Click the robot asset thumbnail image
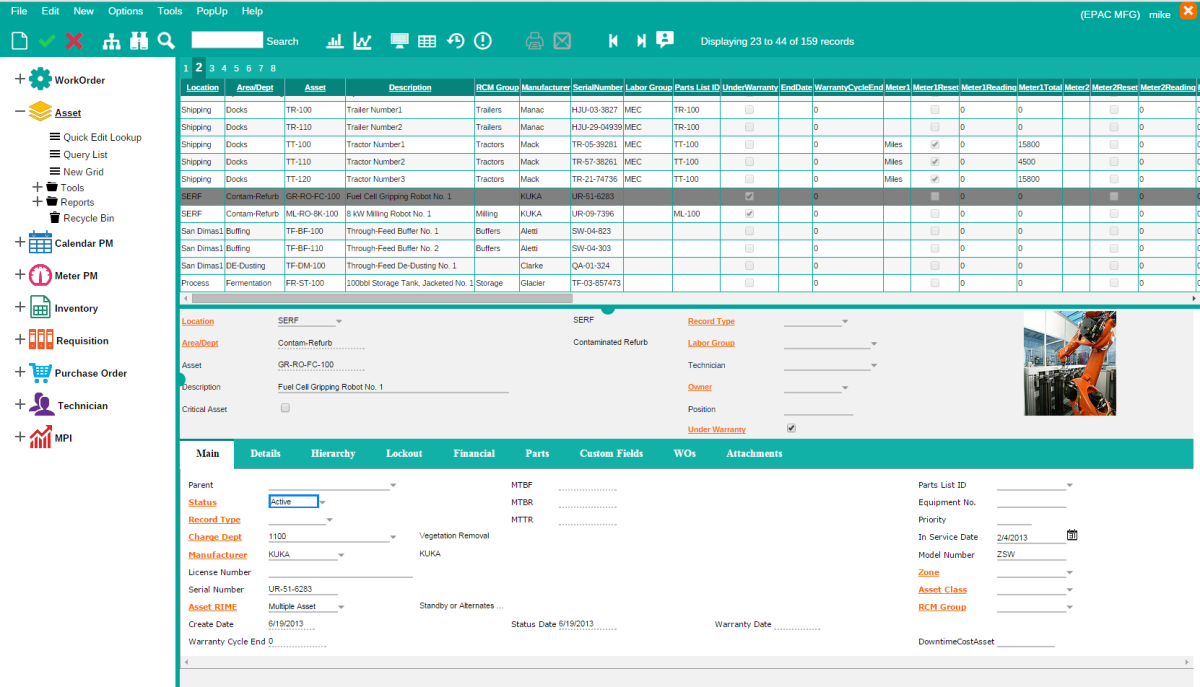 pos(1069,363)
